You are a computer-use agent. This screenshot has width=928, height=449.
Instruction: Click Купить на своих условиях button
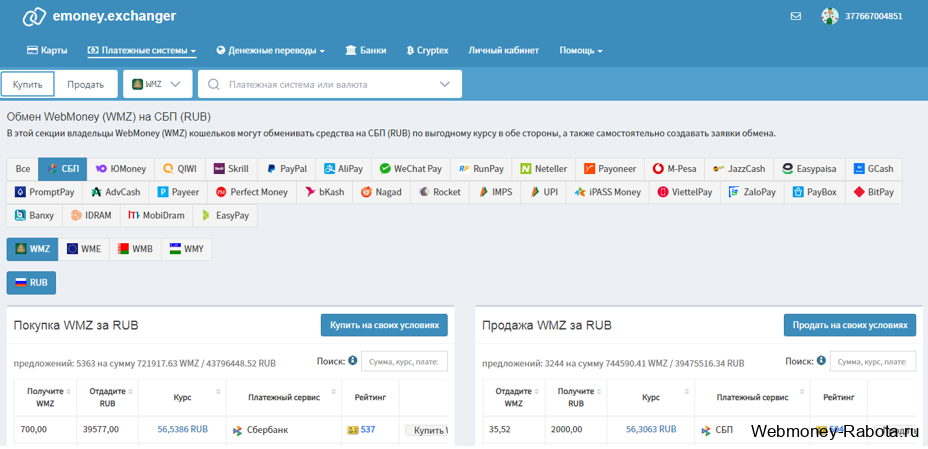pyautogui.click(x=384, y=325)
